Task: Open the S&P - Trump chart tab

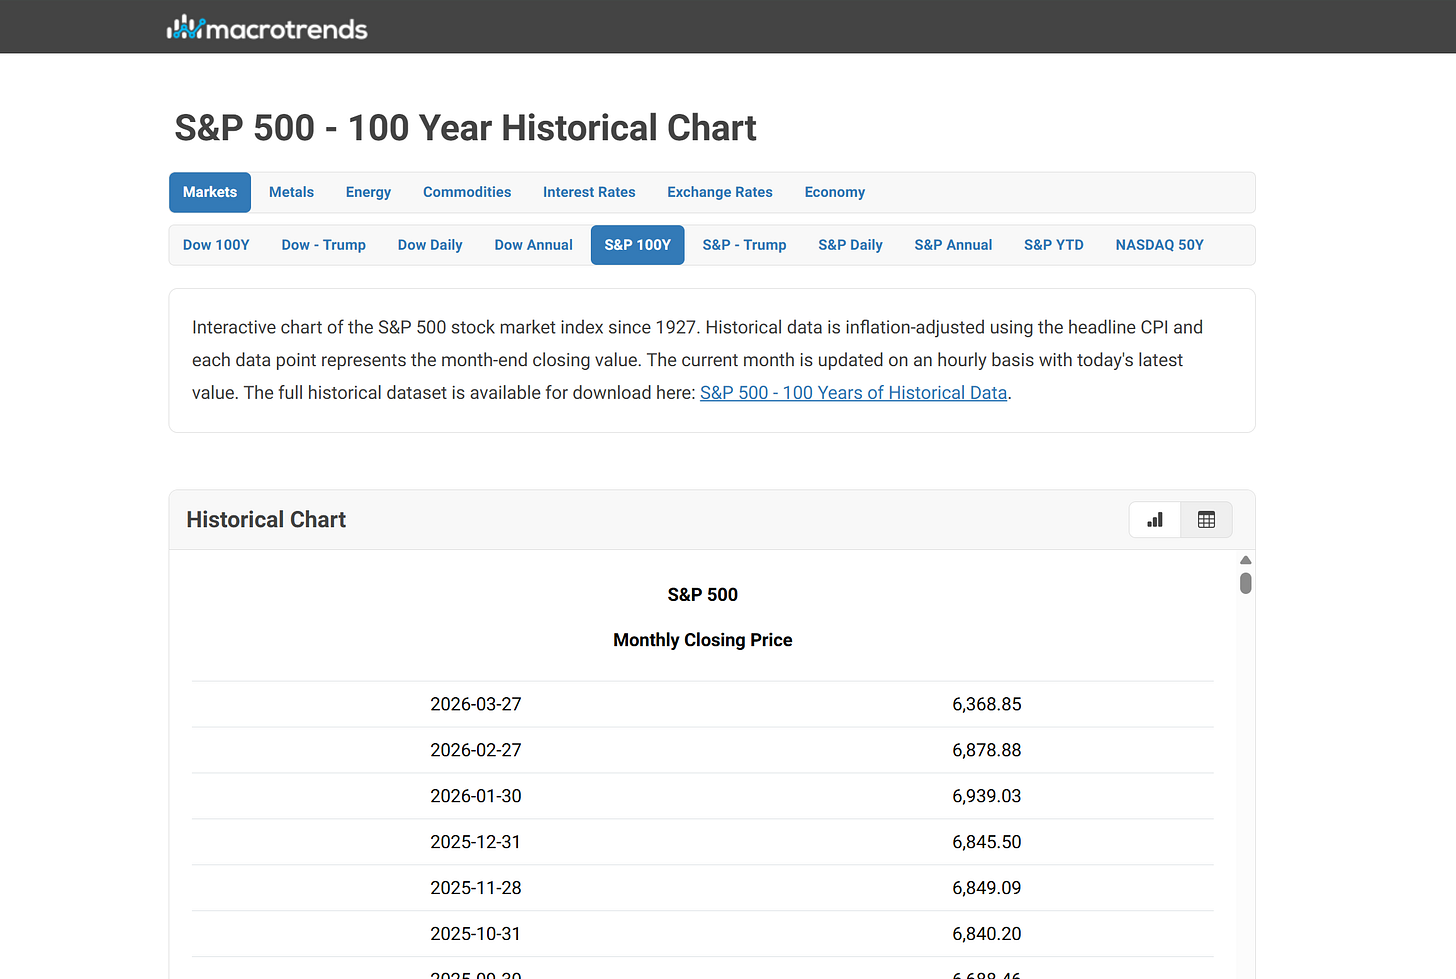Action: 745,245
